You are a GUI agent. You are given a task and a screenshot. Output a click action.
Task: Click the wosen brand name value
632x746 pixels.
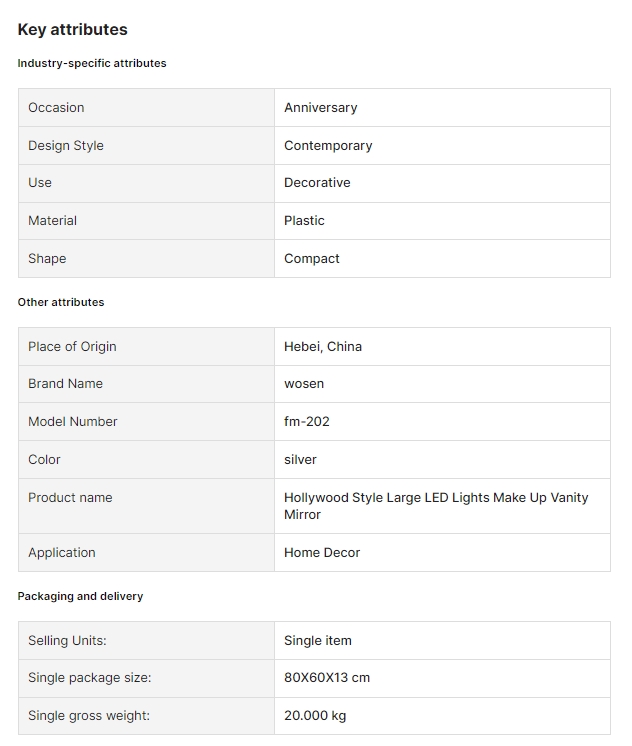click(304, 384)
